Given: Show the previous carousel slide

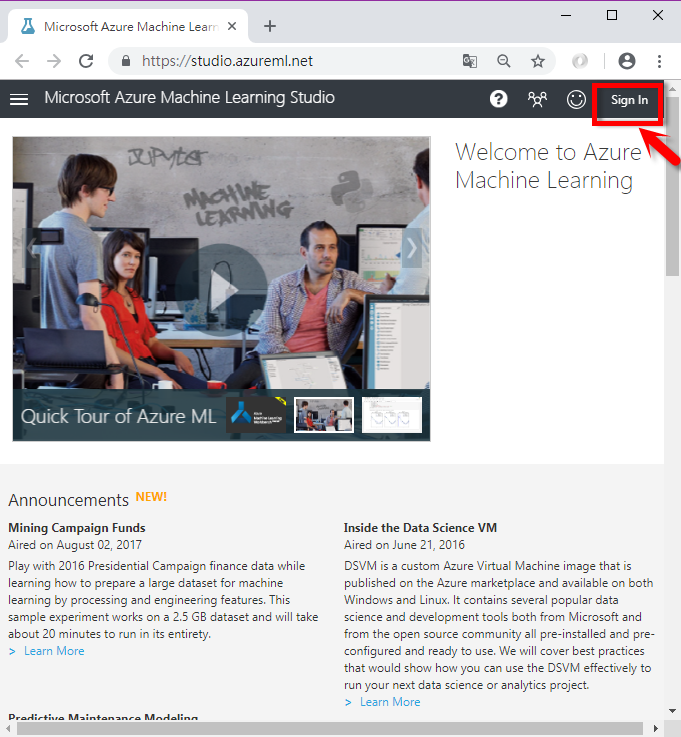Looking at the screenshot, I should (31, 248).
